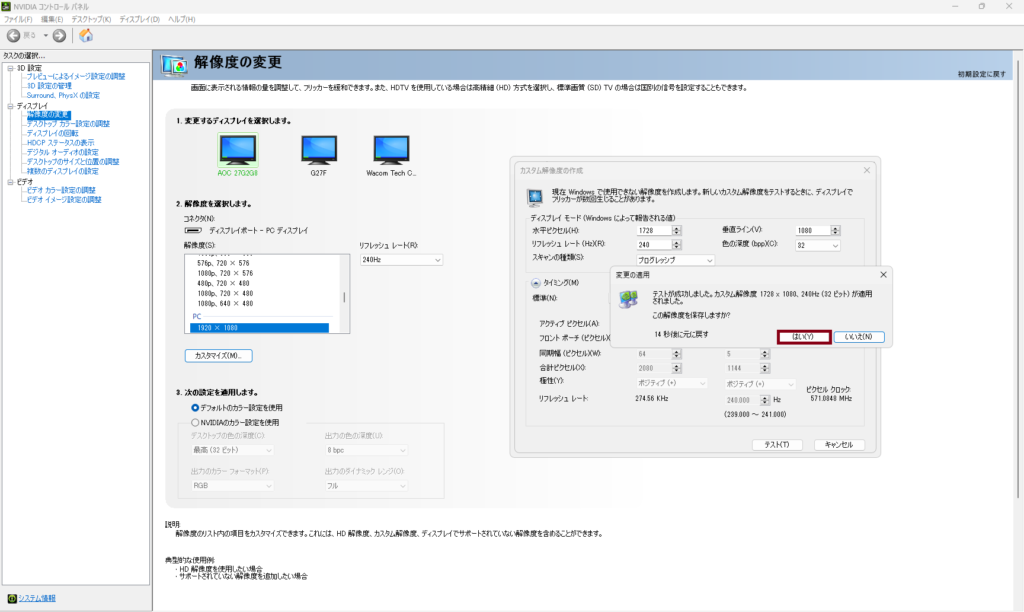Open the ファイル(F) menu
The image size is (1024, 612).
(18, 19)
